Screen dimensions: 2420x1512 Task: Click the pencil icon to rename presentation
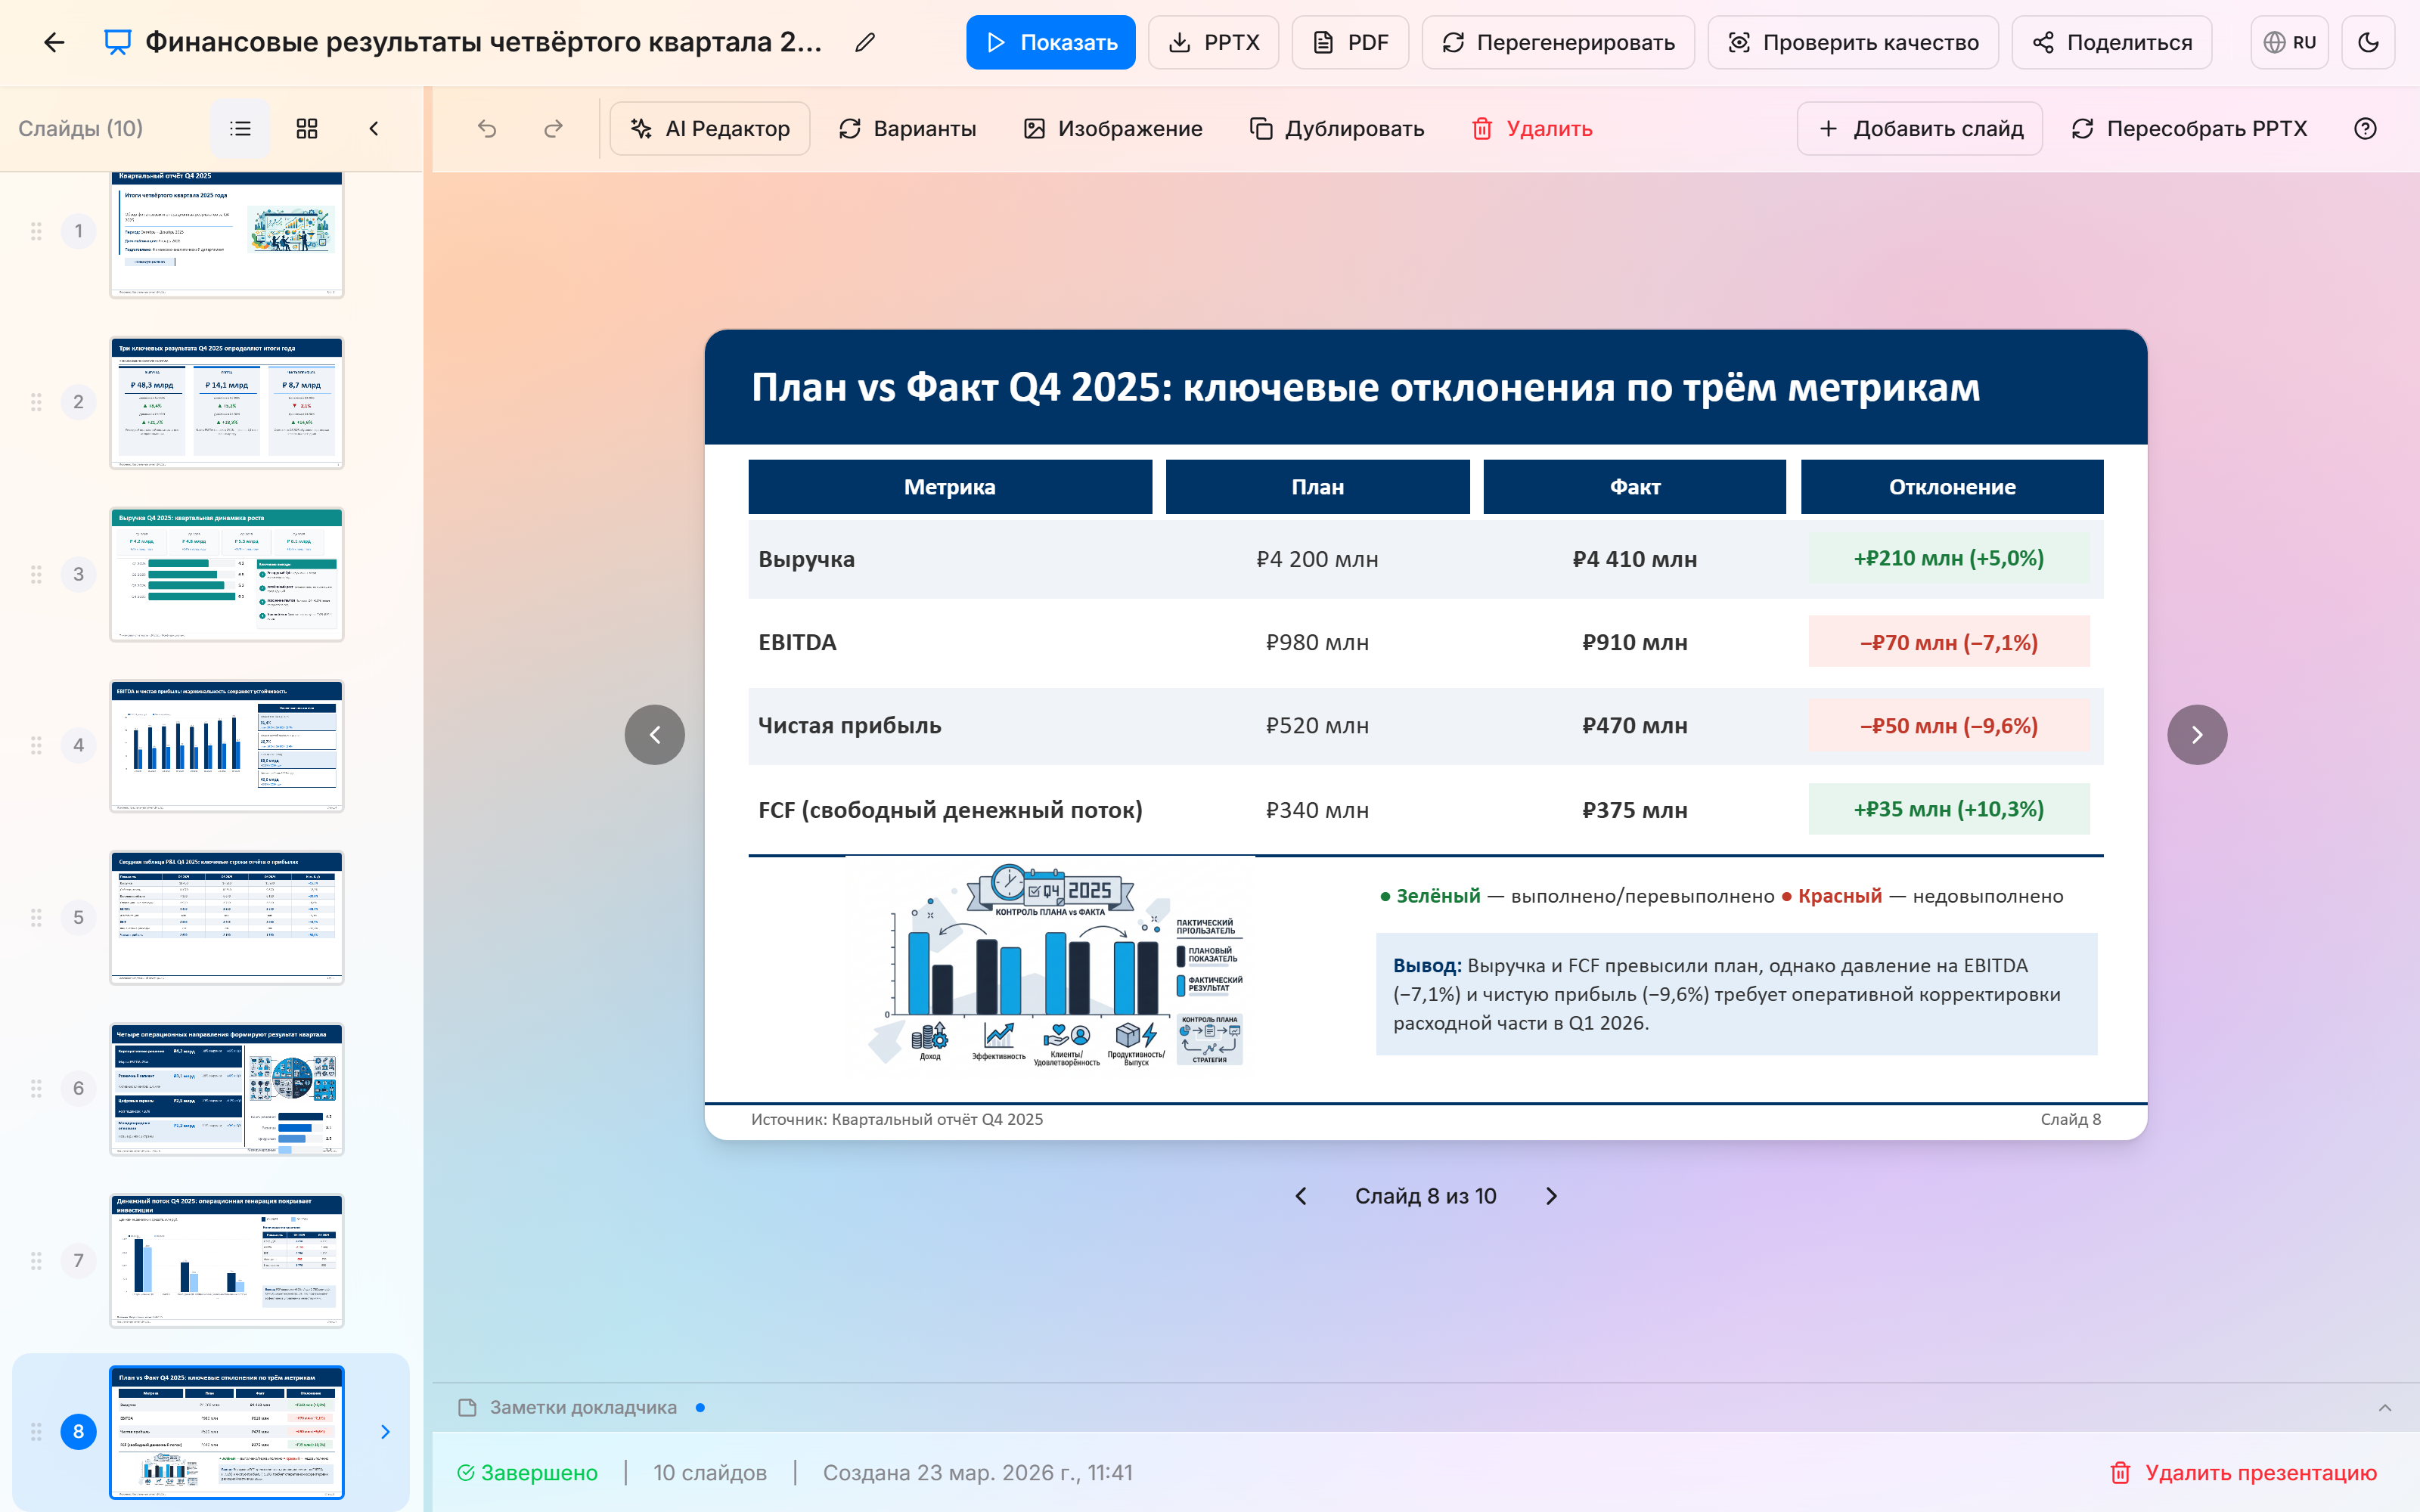(865, 42)
